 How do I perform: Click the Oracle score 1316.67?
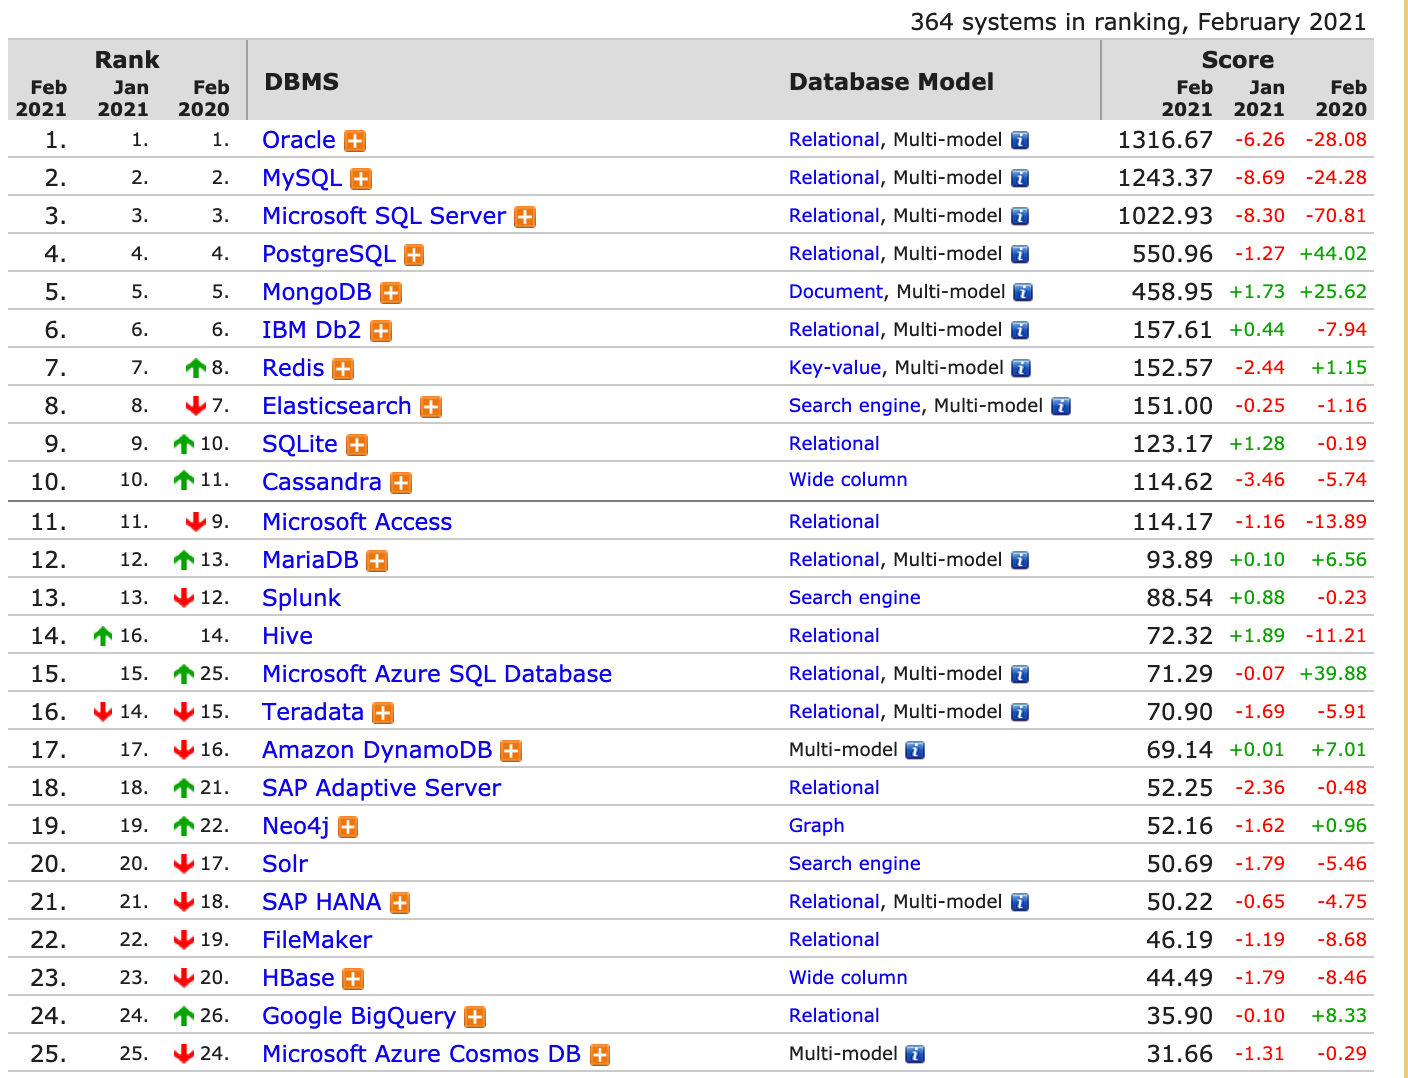pyautogui.click(x=1165, y=140)
